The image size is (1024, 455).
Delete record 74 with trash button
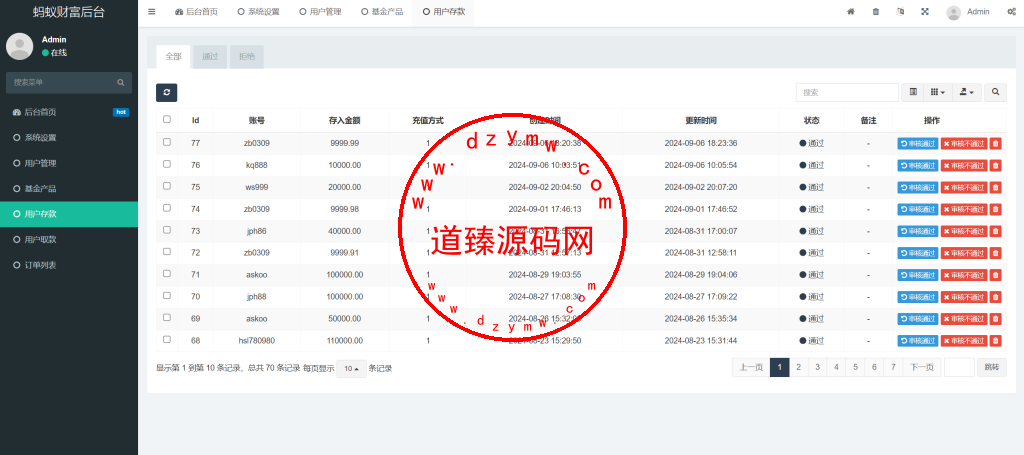(x=995, y=210)
